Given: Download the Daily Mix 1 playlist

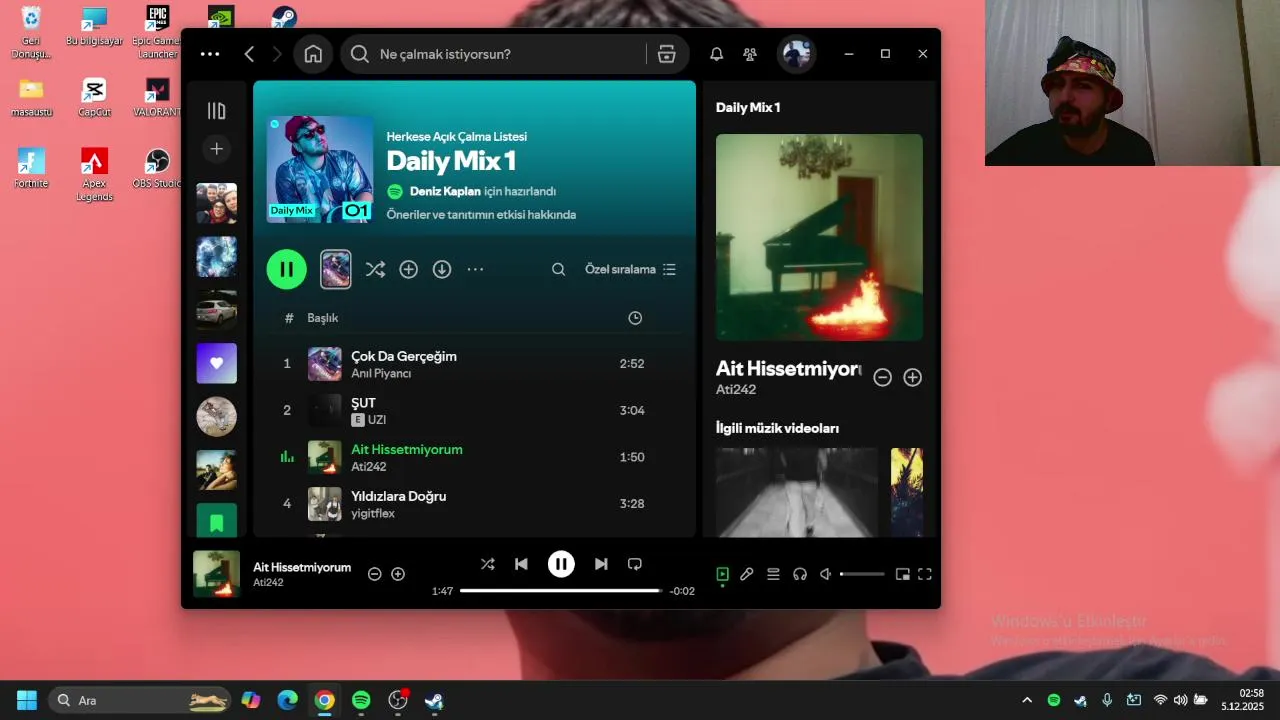Looking at the screenshot, I should click(442, 269).
